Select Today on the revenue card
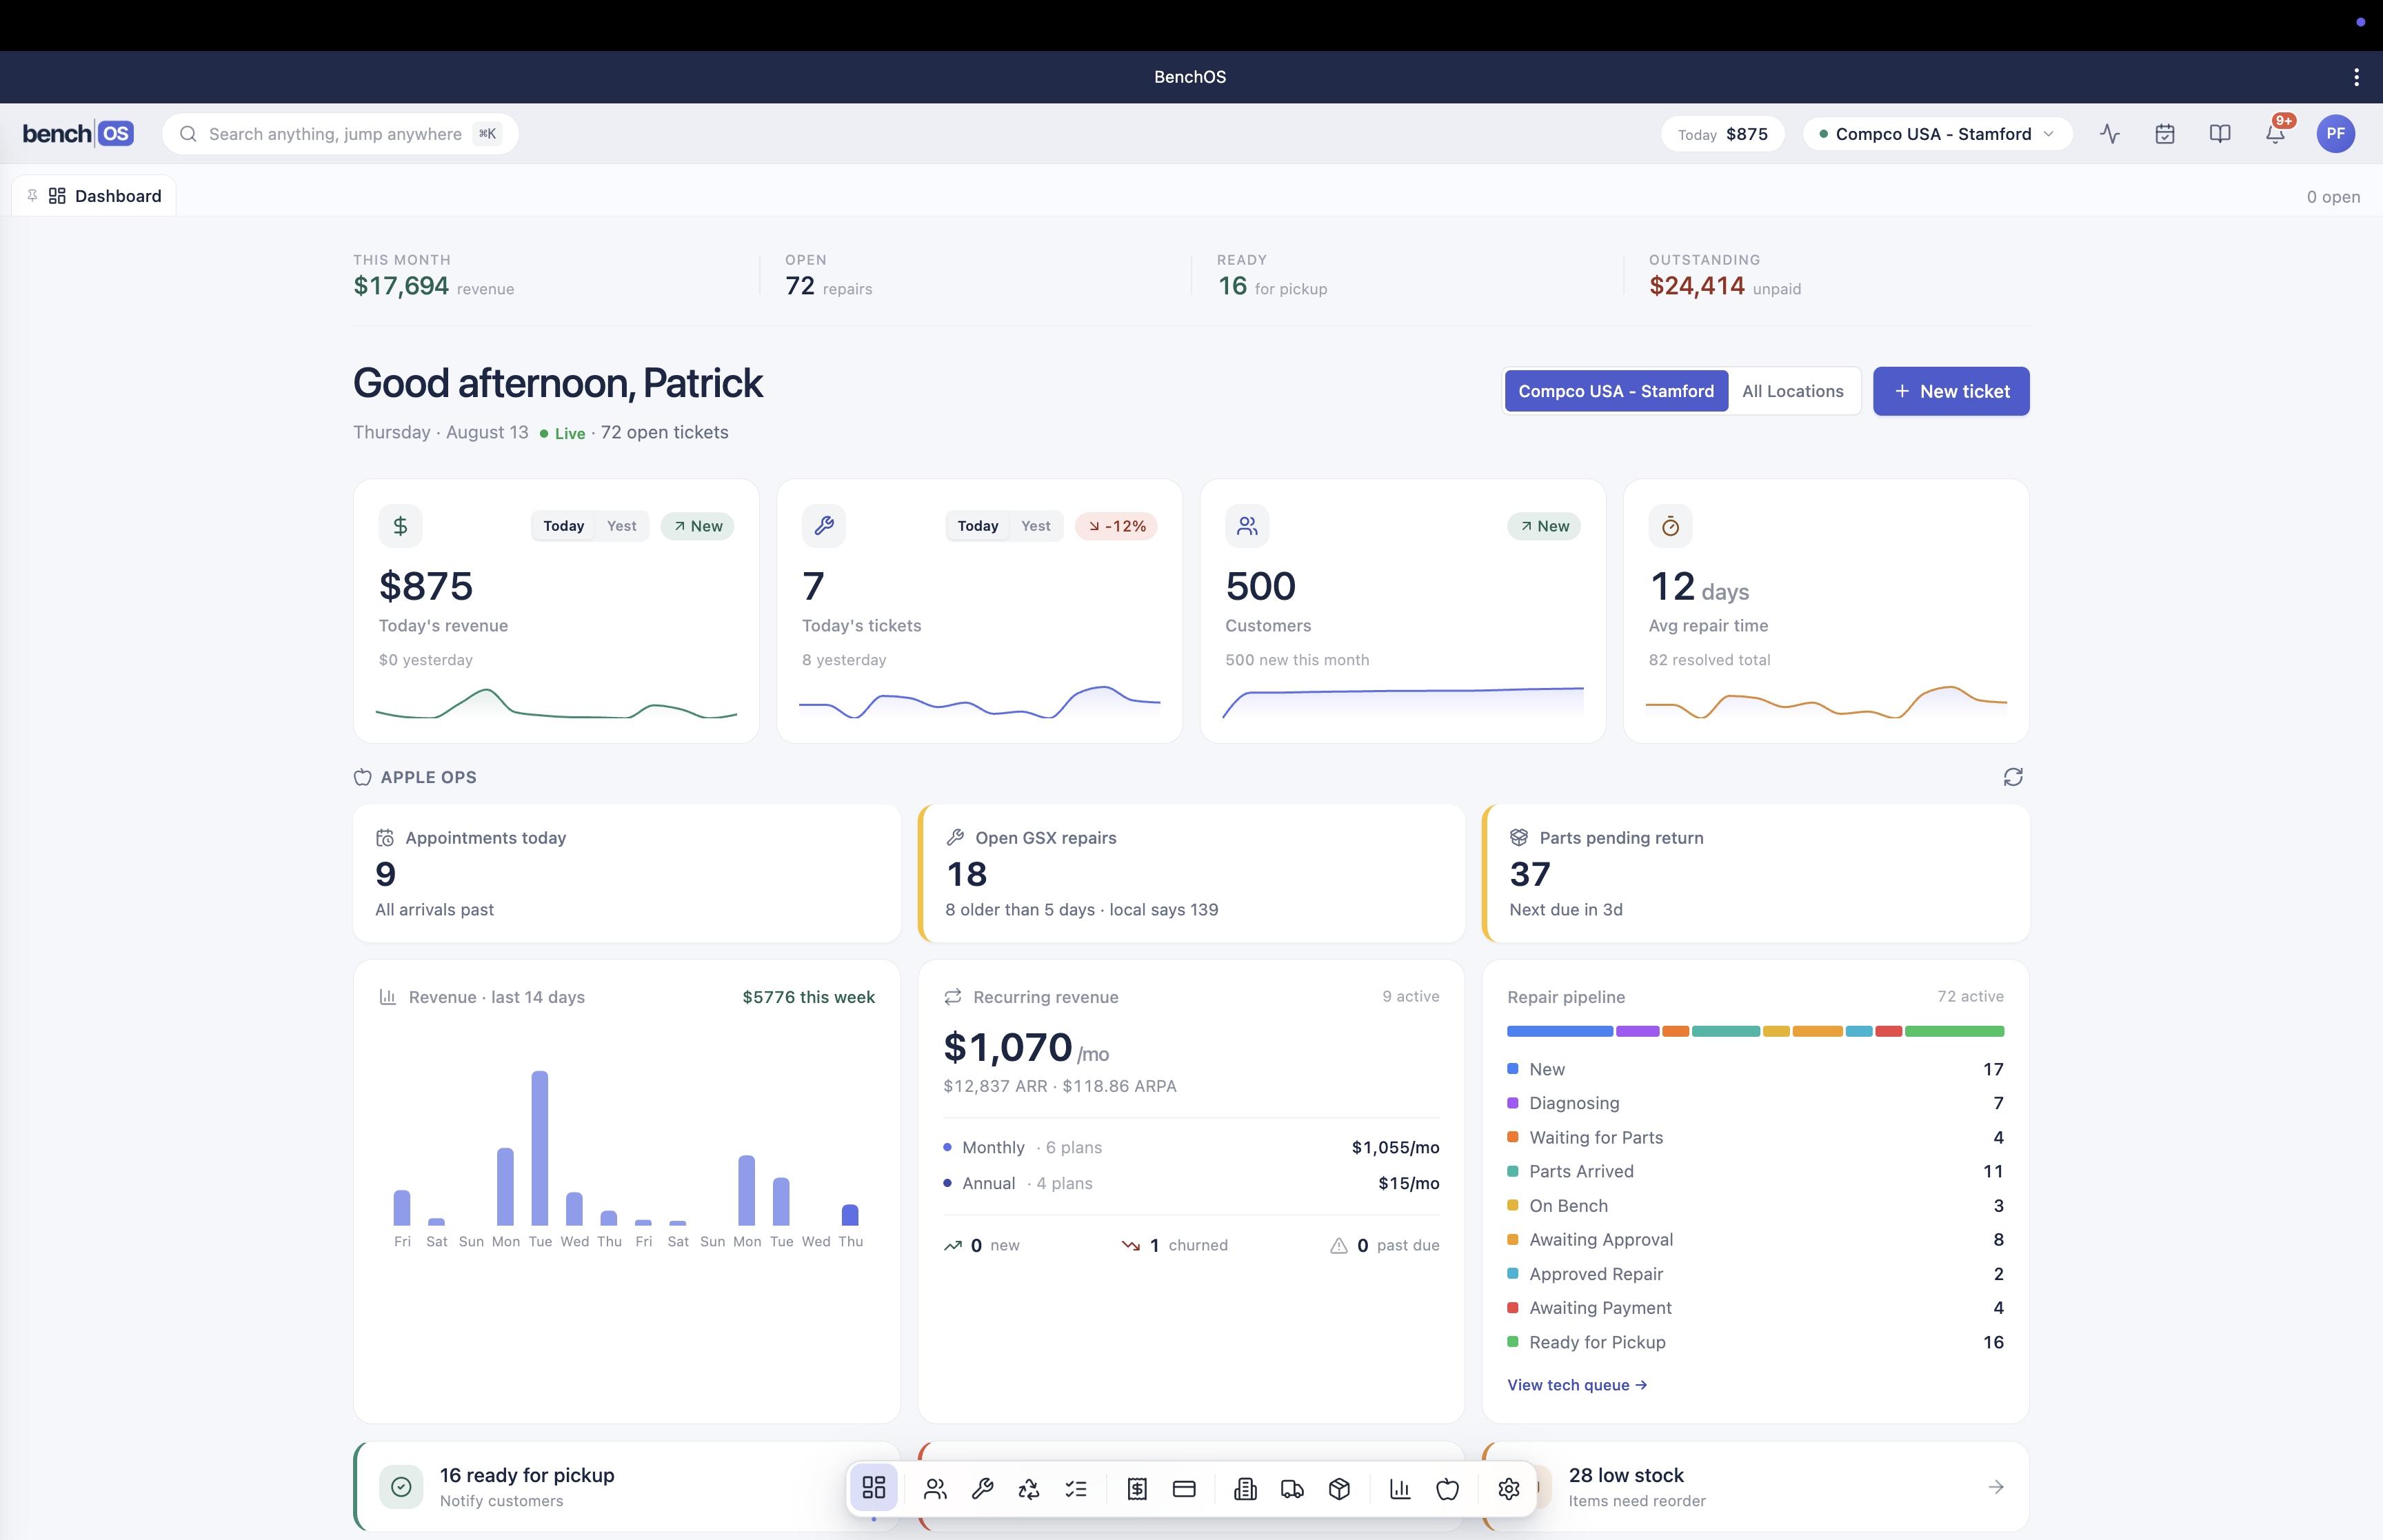 click(x=563, y=526)
